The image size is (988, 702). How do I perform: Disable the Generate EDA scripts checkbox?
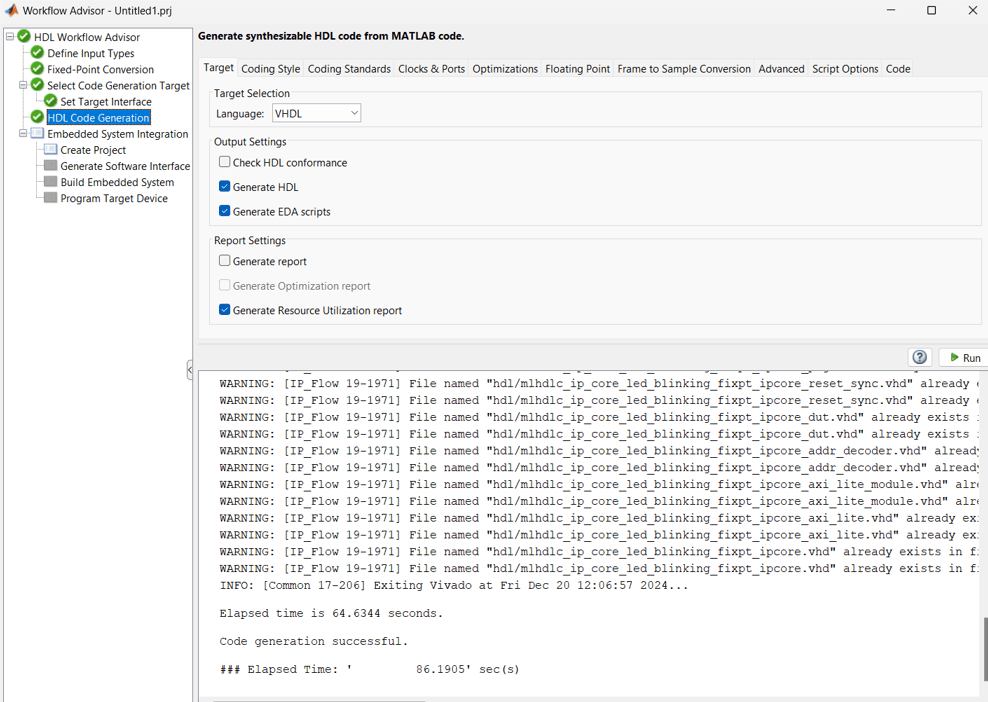click(x=225, y=211)
